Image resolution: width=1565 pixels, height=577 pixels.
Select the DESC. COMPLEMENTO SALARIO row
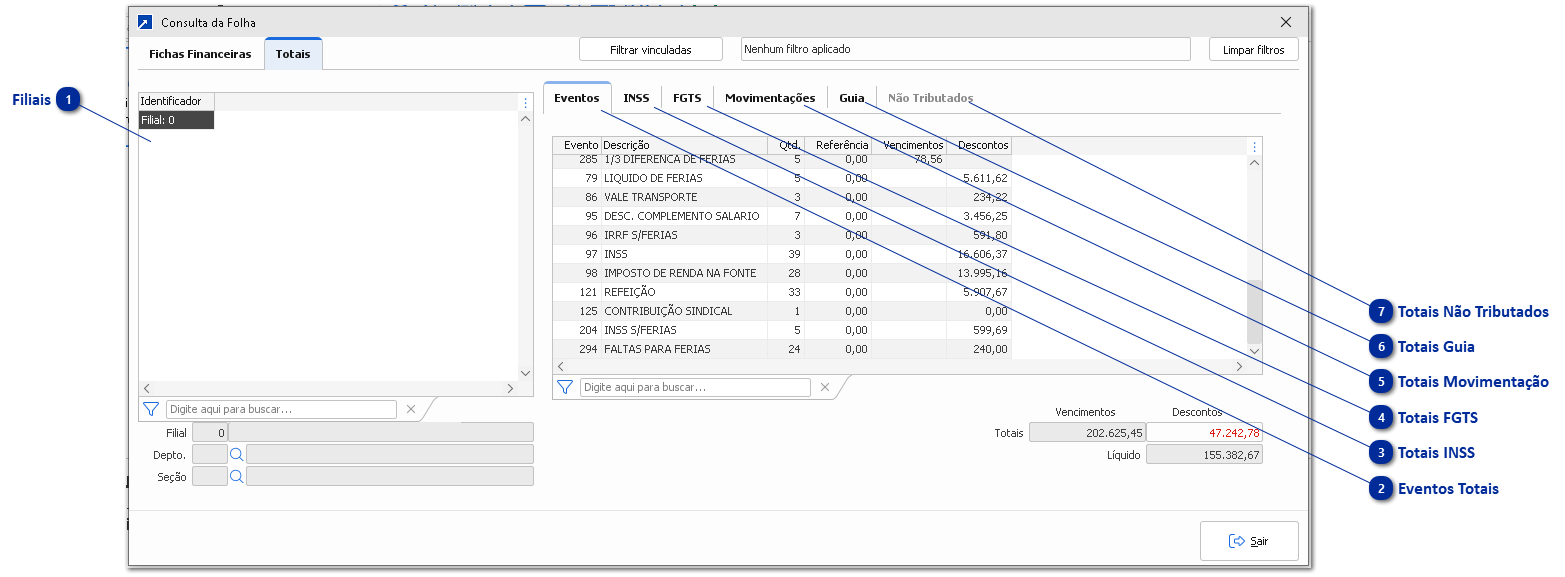(782, 216)
